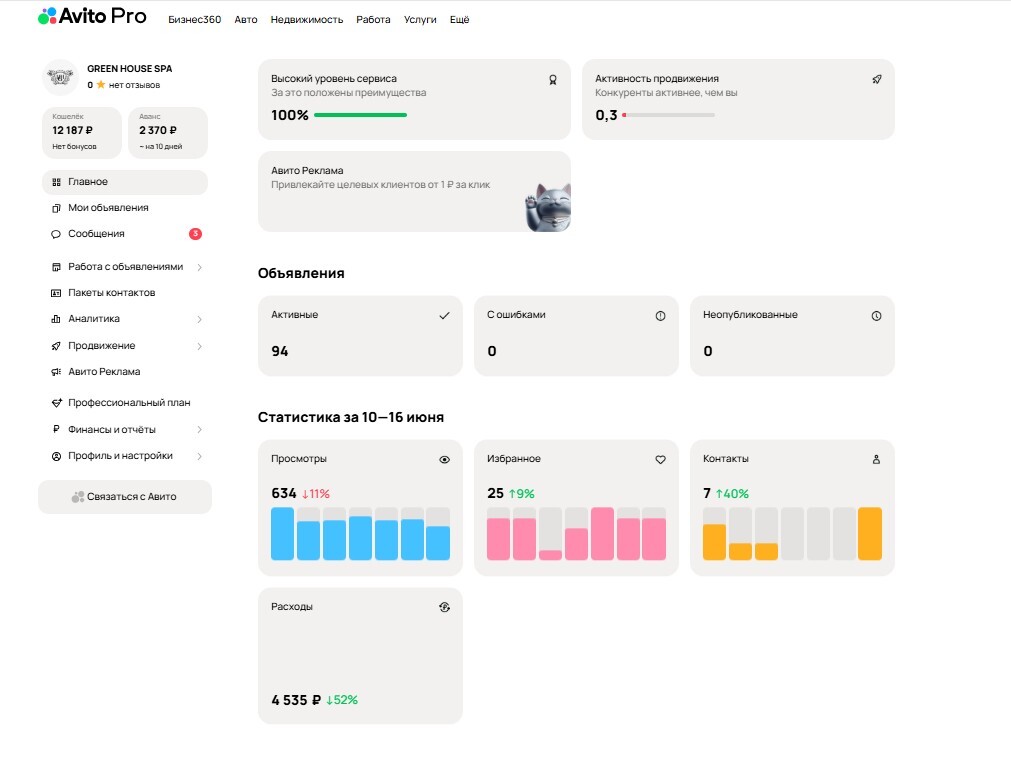Image resolution: width=1011 pixels, height=760 pixels.
Task: Open the Пакеты контактов link
Action: click(x=112, y=293)
